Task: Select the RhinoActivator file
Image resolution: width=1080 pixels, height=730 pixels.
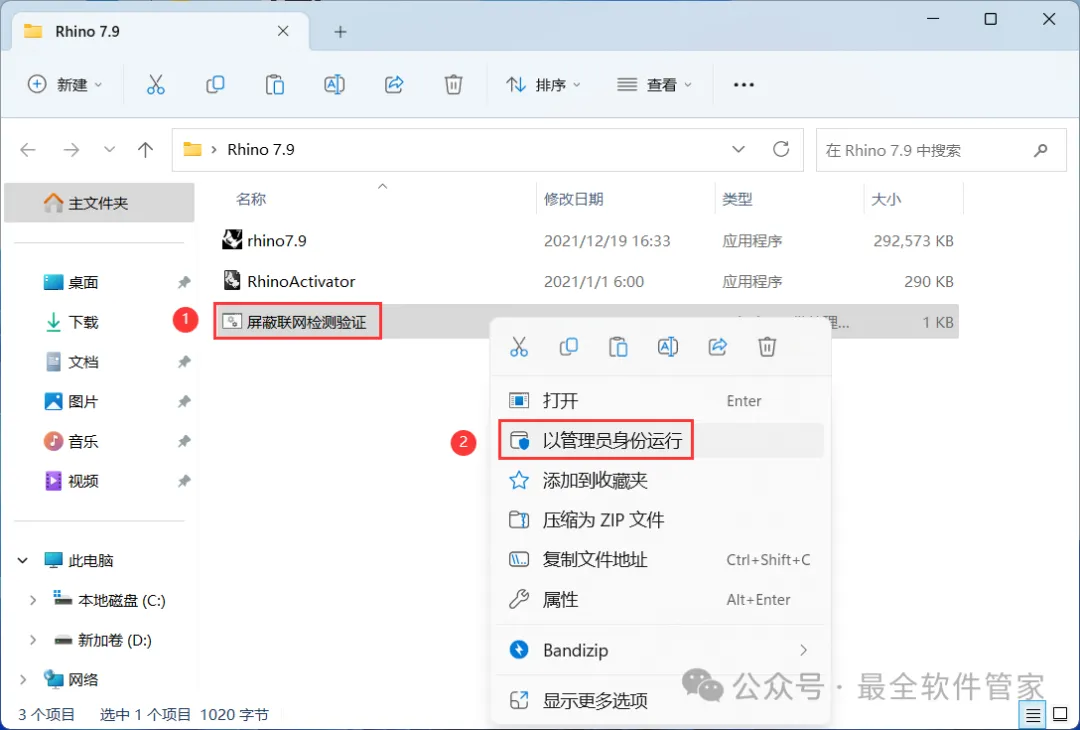Action: click(x=585, y=282)
